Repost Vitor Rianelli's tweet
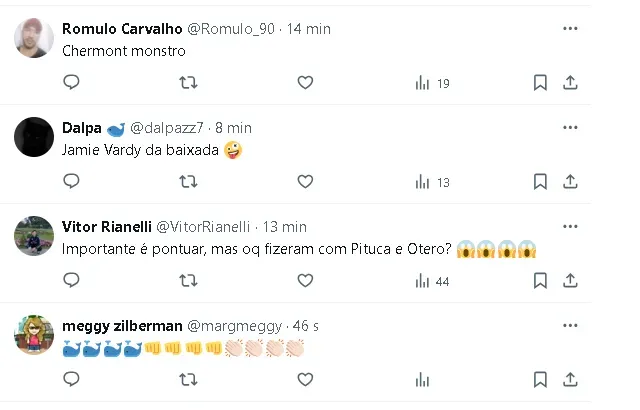Viewport: 640px width, 410px height. (187, 281)
